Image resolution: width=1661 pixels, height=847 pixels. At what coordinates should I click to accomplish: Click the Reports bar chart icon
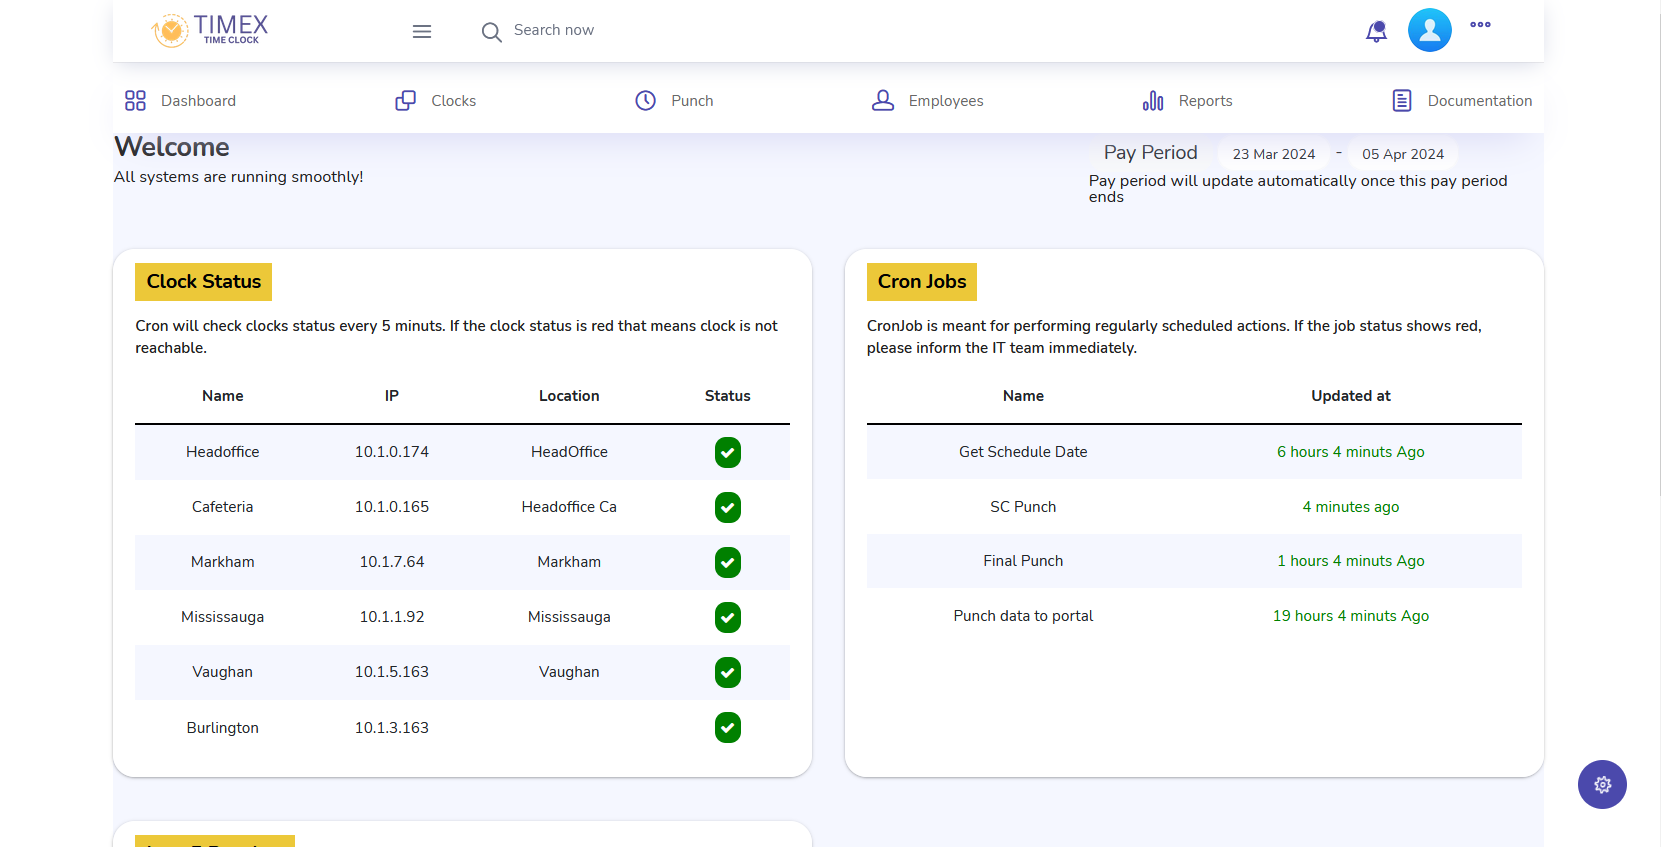click(x=1153, y=101)
